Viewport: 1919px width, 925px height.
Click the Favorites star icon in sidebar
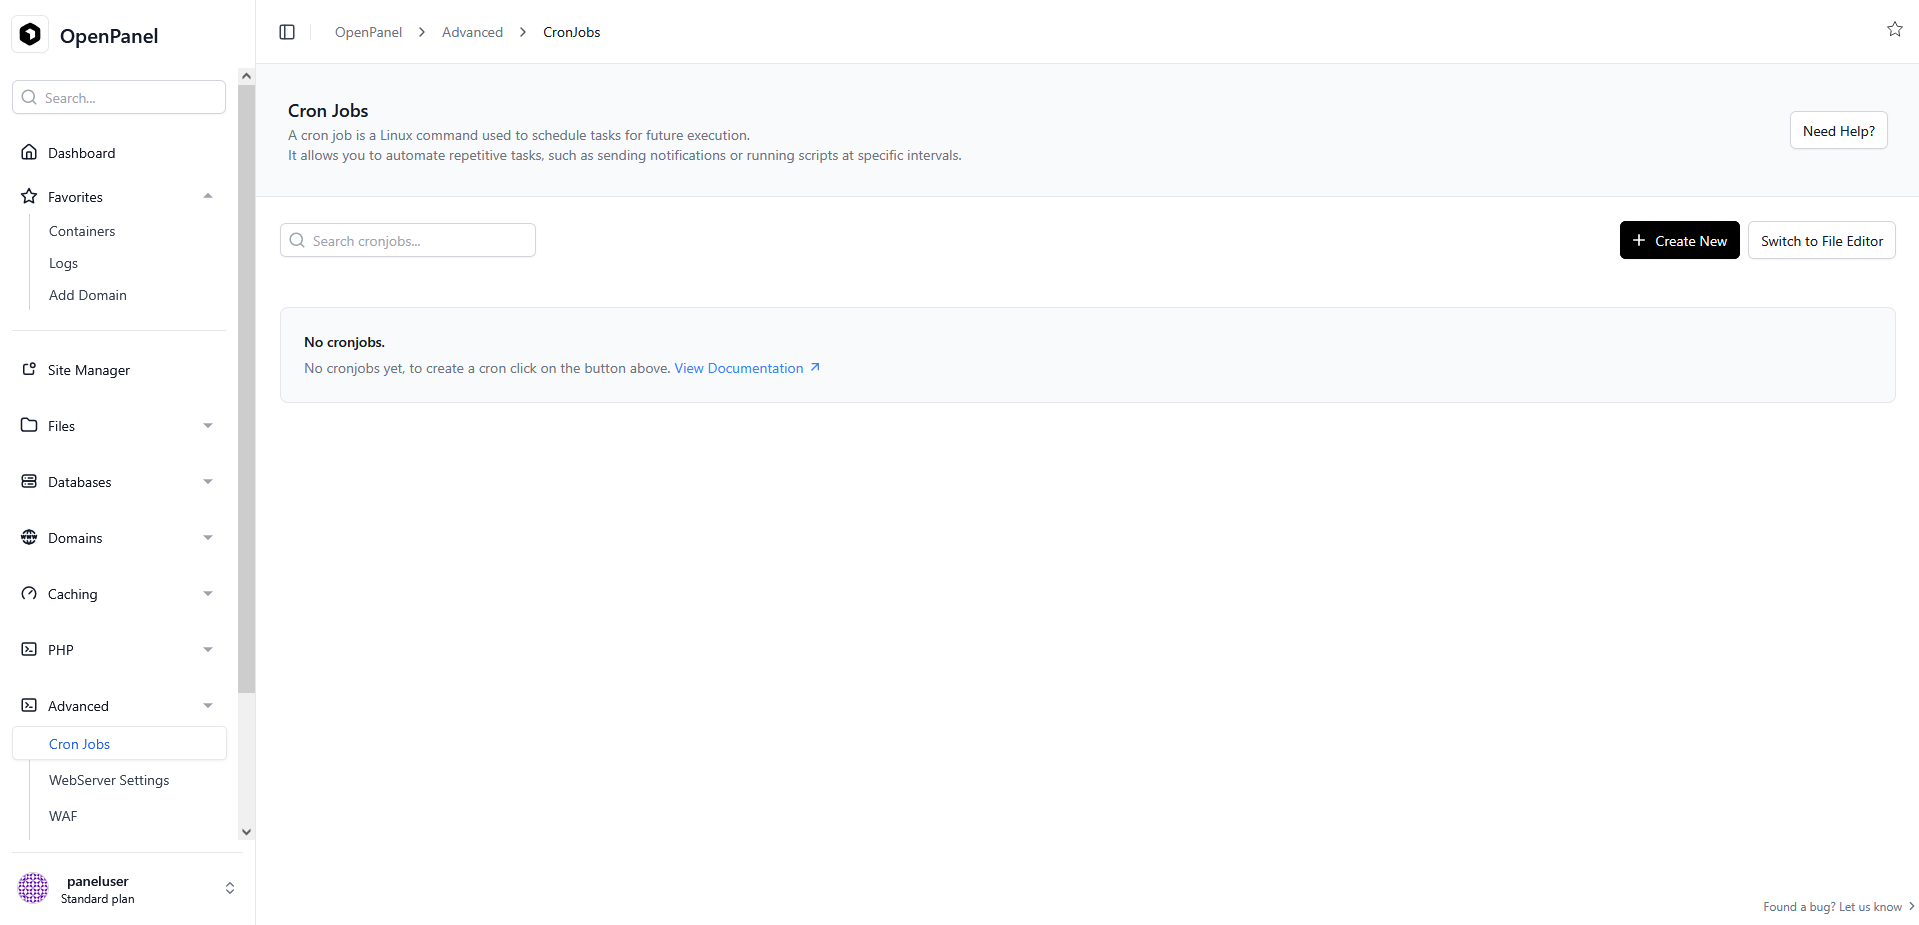tap(29, 196)
